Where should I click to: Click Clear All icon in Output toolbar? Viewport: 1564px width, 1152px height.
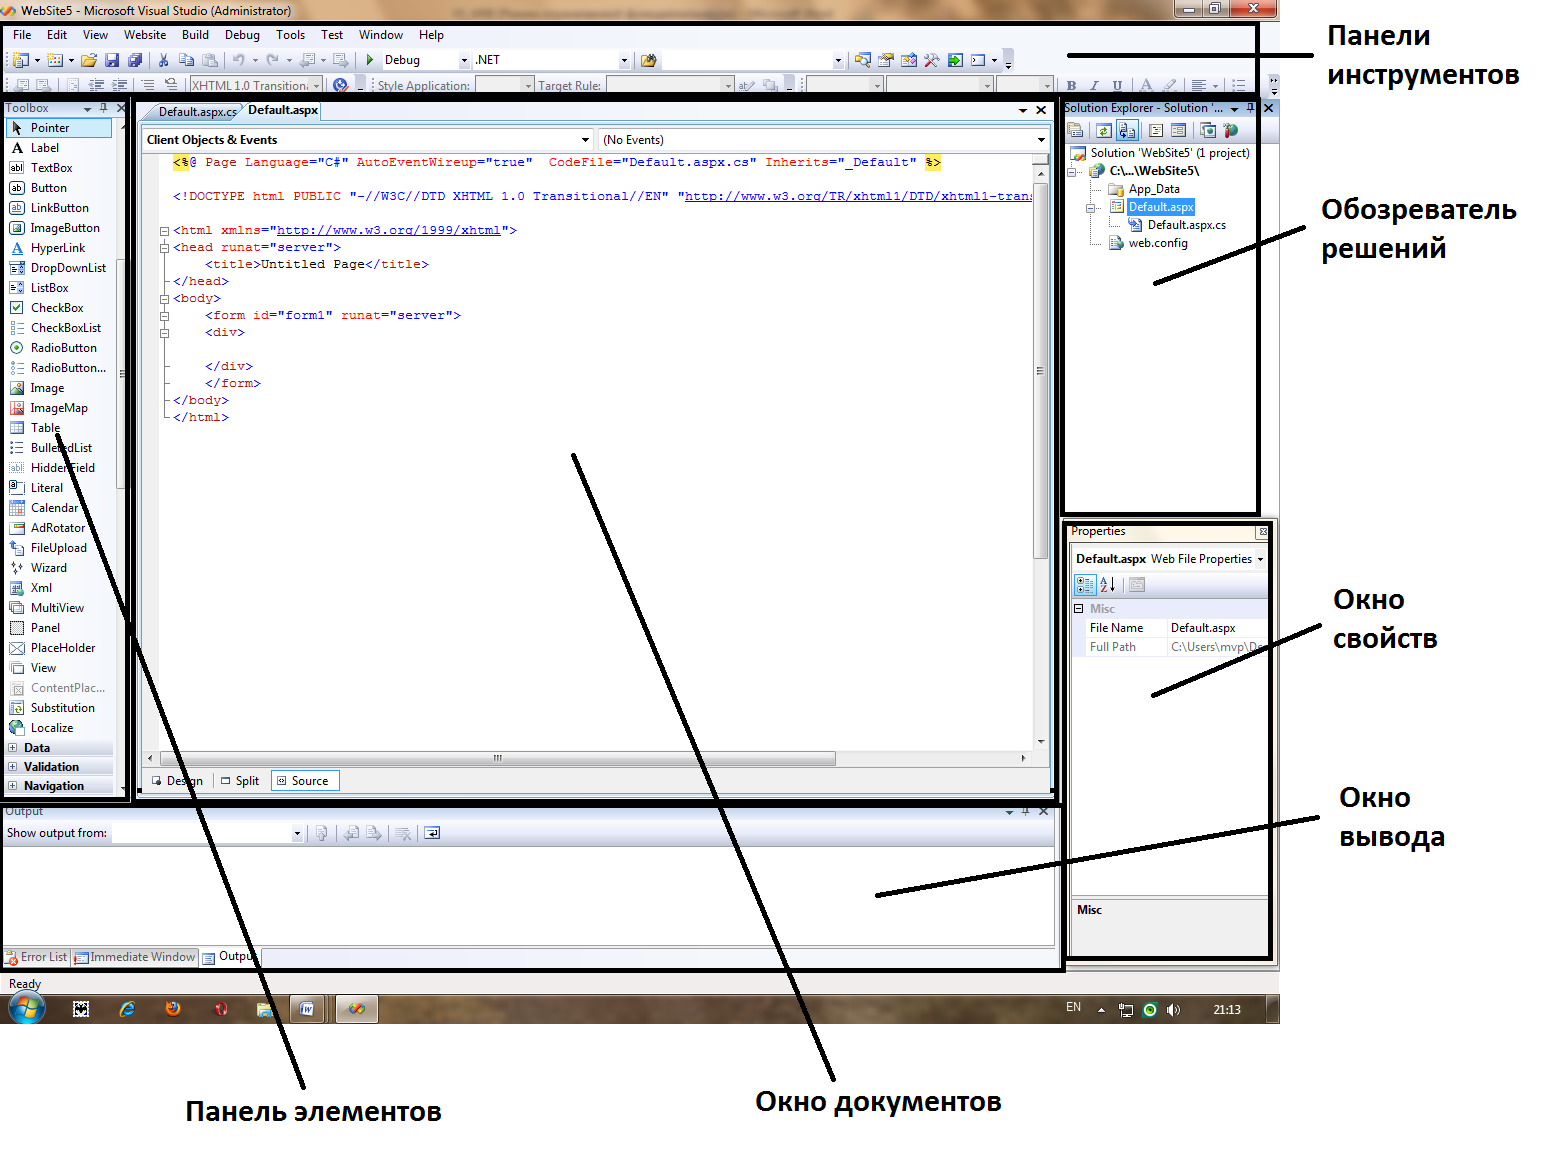pyautogui.click(x=403, y=833)
